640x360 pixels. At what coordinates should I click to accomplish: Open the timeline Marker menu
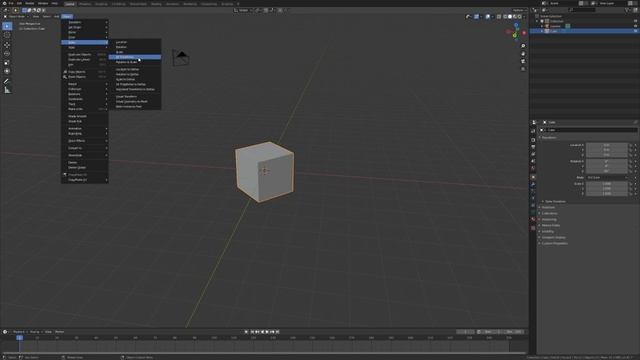click(x=60, y=332)
